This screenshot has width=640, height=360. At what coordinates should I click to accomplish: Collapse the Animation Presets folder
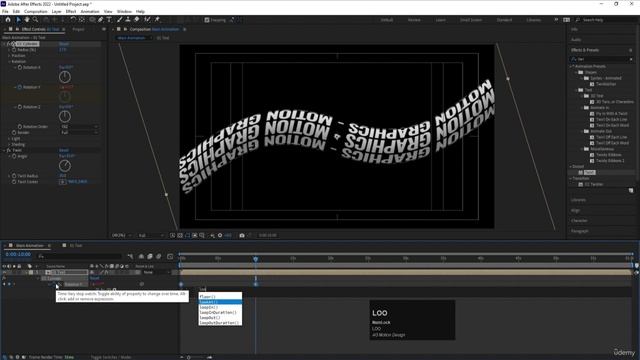[572, 66]
